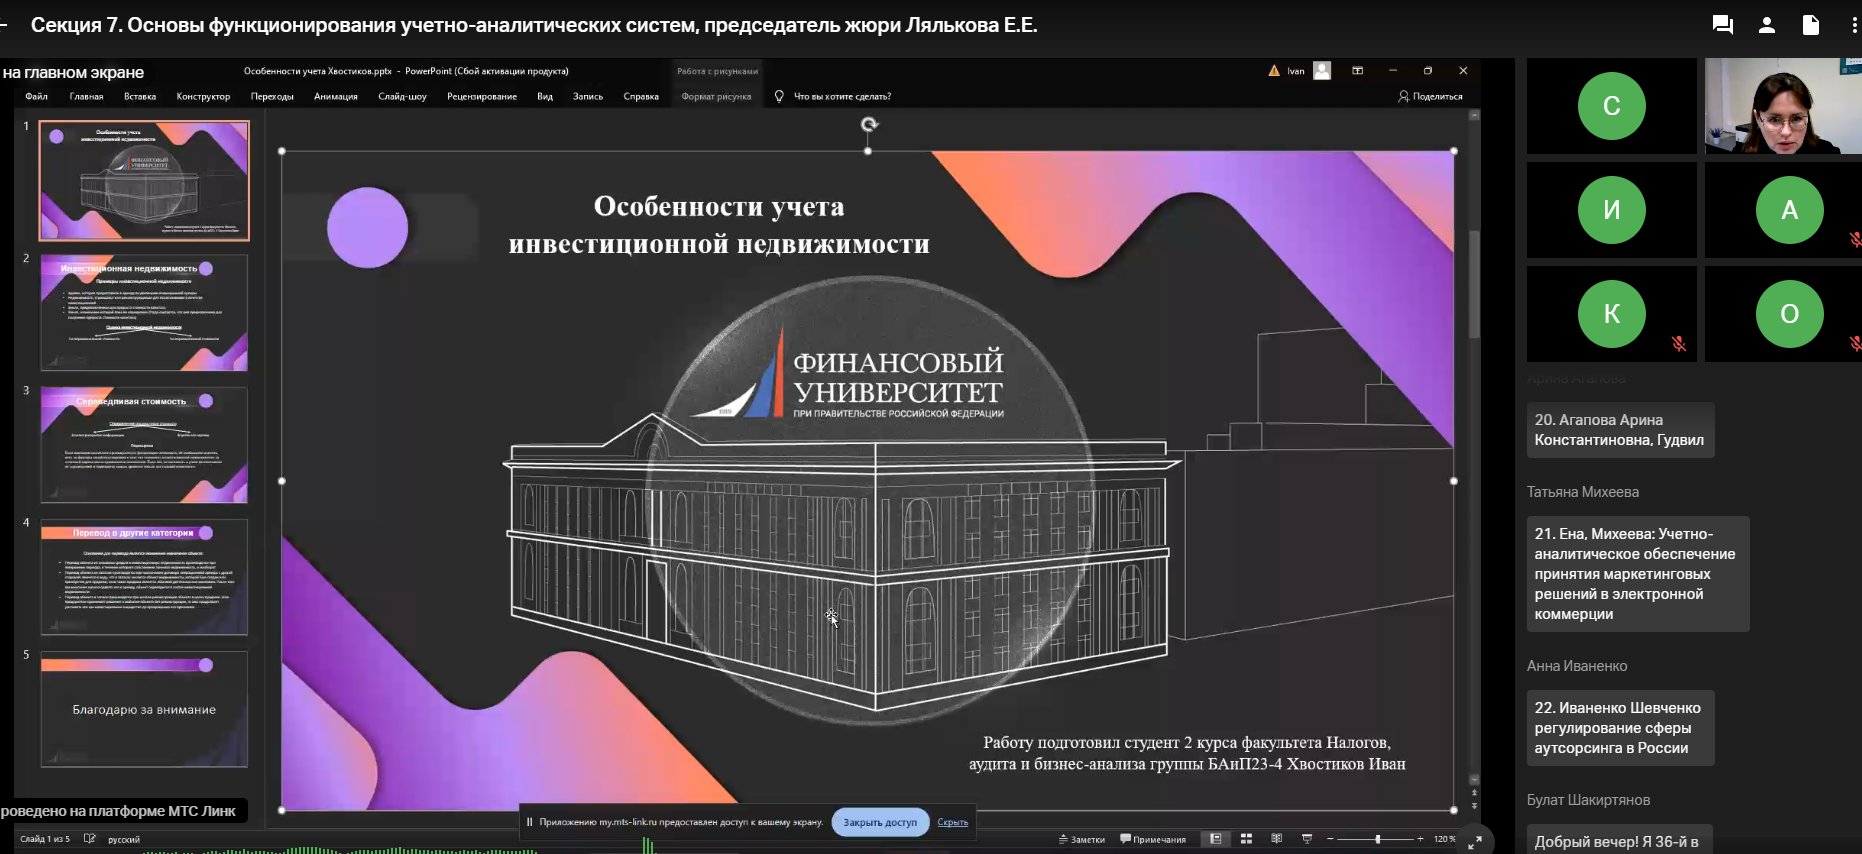Viewport: 1862px width, 854px height.
Task: Toggle the Заметки notes pane
Action: click(1082, 840)
